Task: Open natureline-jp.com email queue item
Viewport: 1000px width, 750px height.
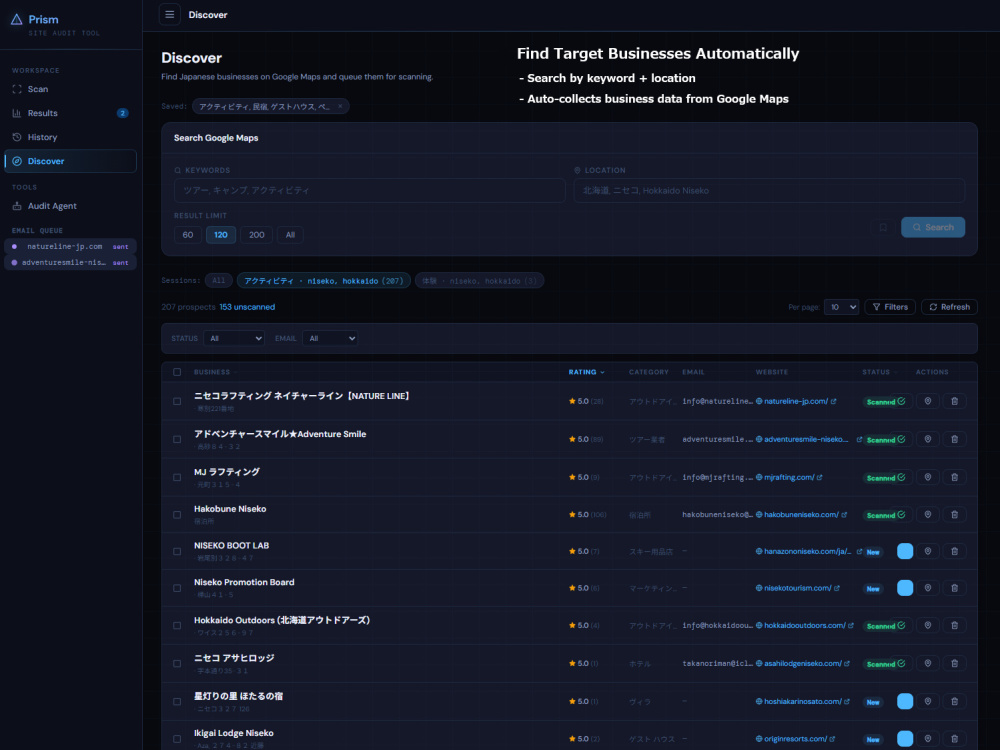Action: (x=70, y=247)
